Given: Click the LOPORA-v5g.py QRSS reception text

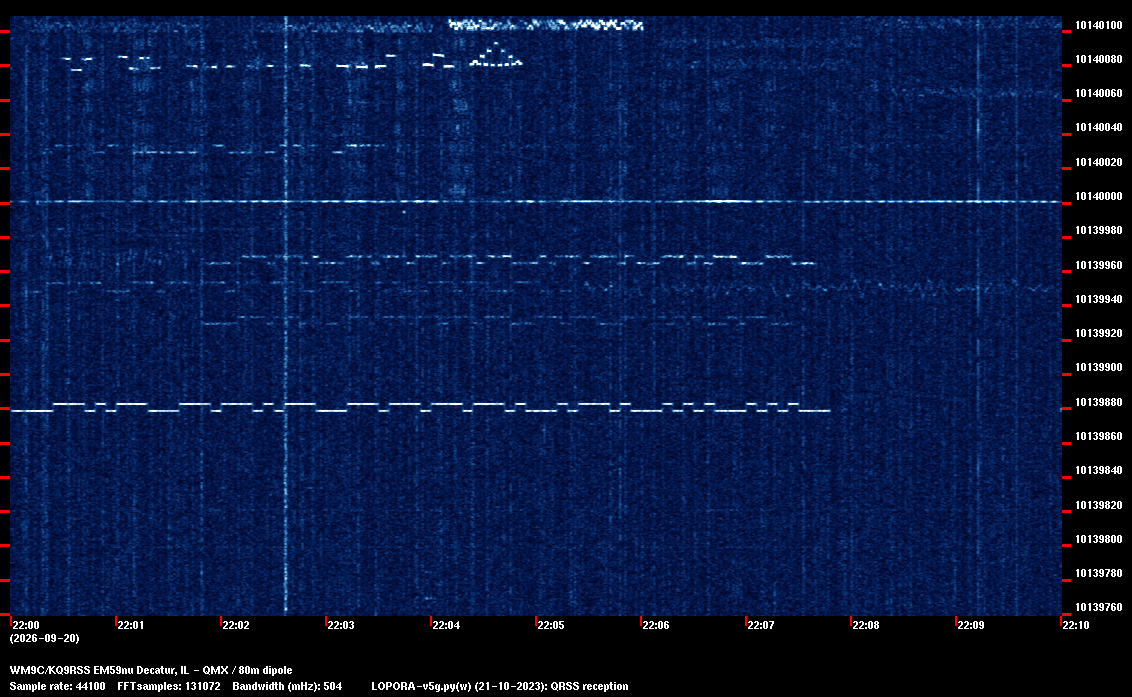Looking at the screenshot, I should [x=500, y=686].
